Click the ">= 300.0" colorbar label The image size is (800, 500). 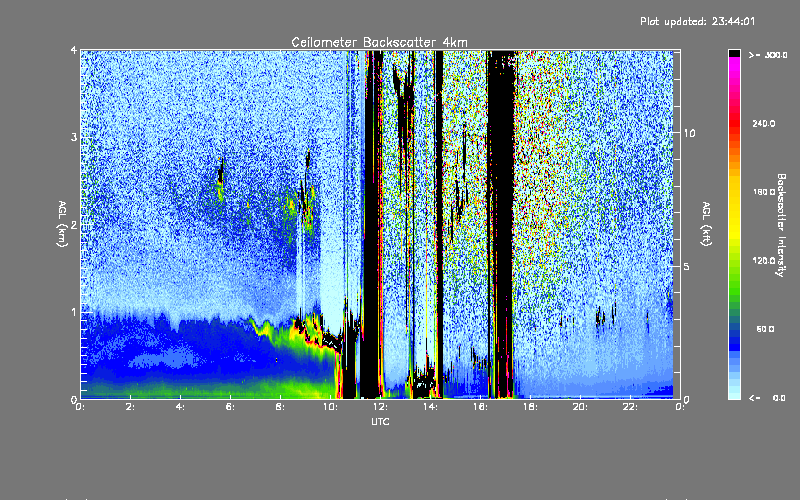coord(768,55)
